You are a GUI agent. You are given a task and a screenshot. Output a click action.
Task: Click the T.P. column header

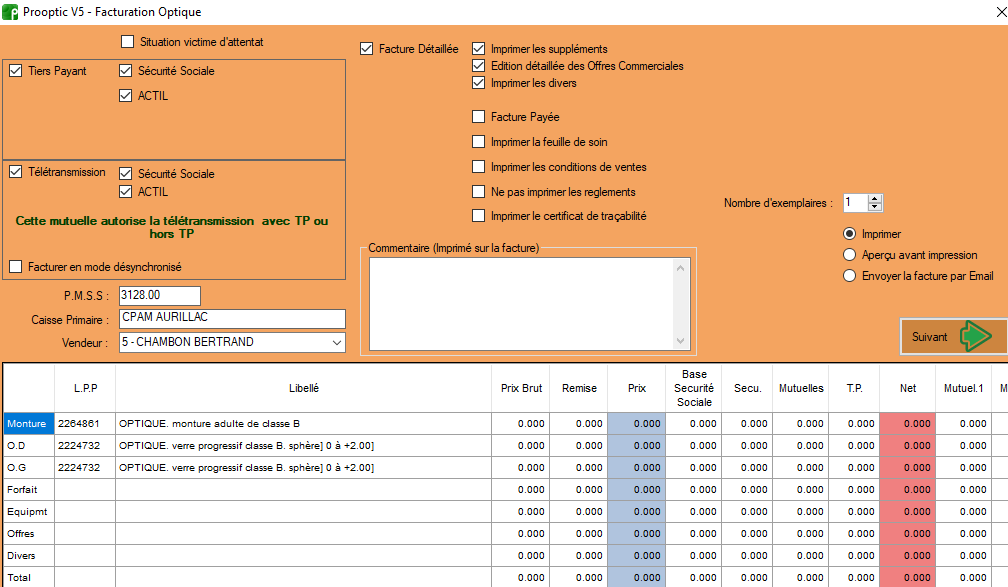(x=854, y=388)
